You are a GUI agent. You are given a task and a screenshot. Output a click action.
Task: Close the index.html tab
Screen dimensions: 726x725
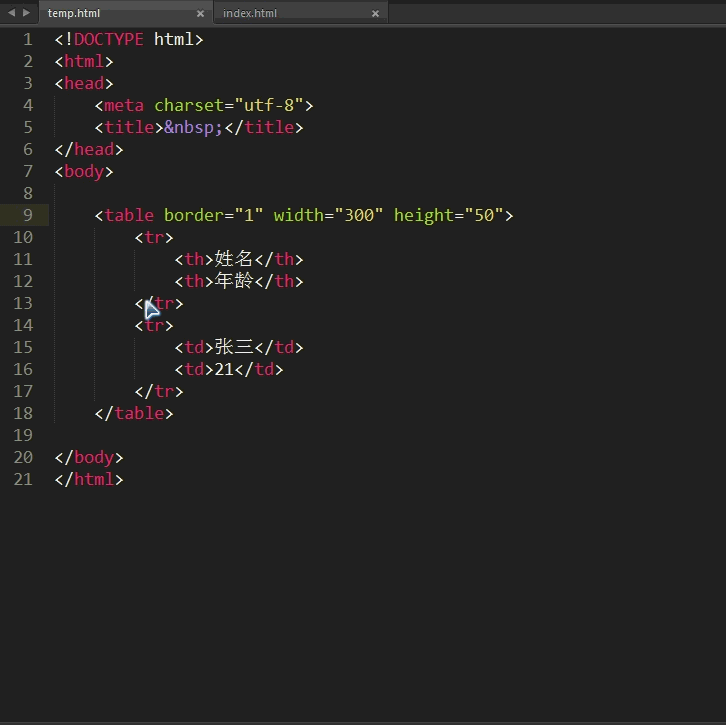pyautogui.click(x=375, y=14)
